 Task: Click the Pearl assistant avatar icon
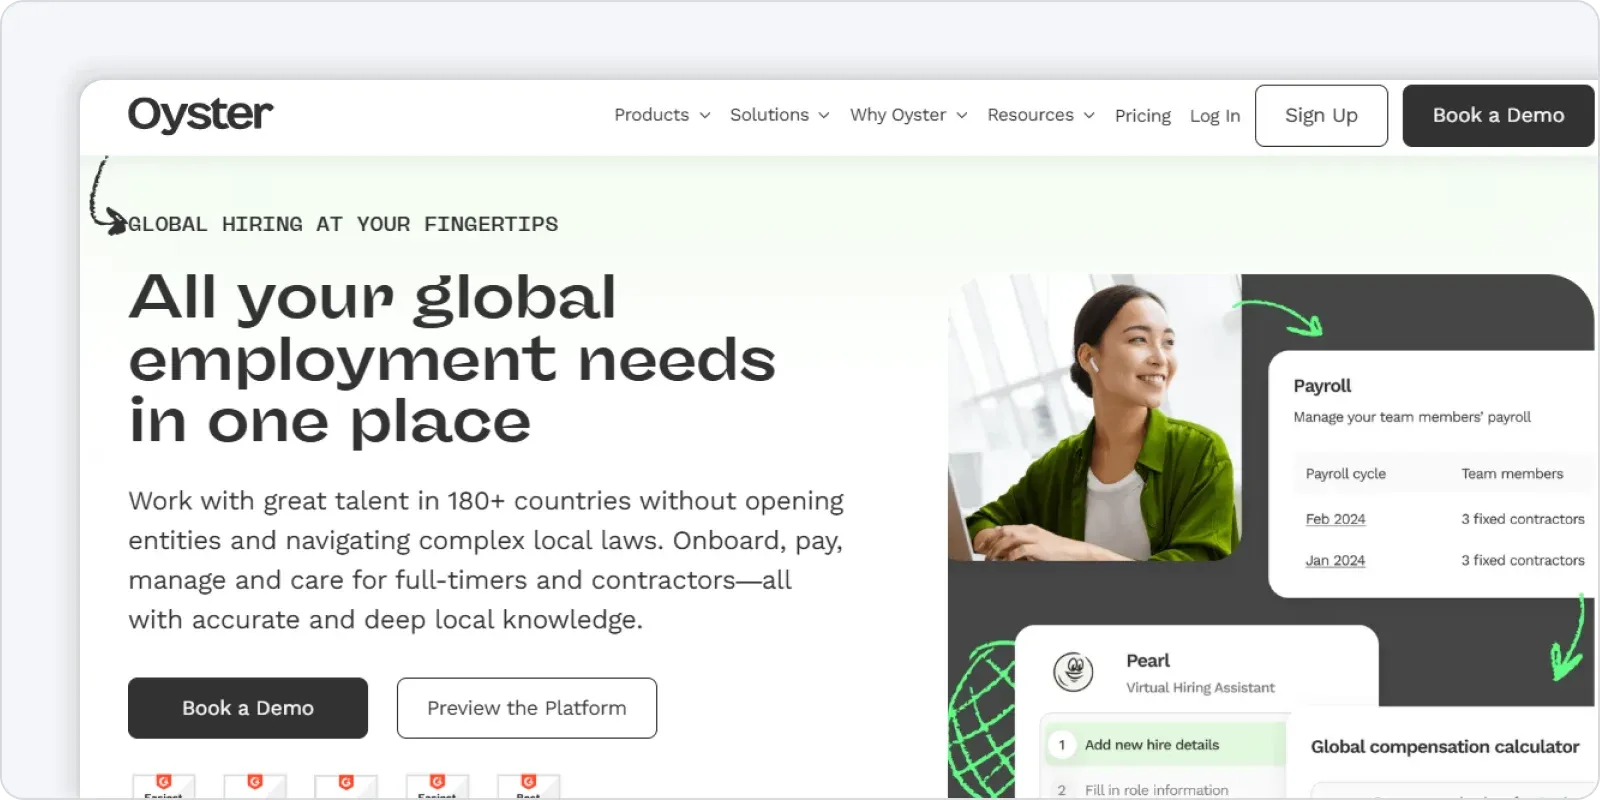click(x=1073, y=671)
